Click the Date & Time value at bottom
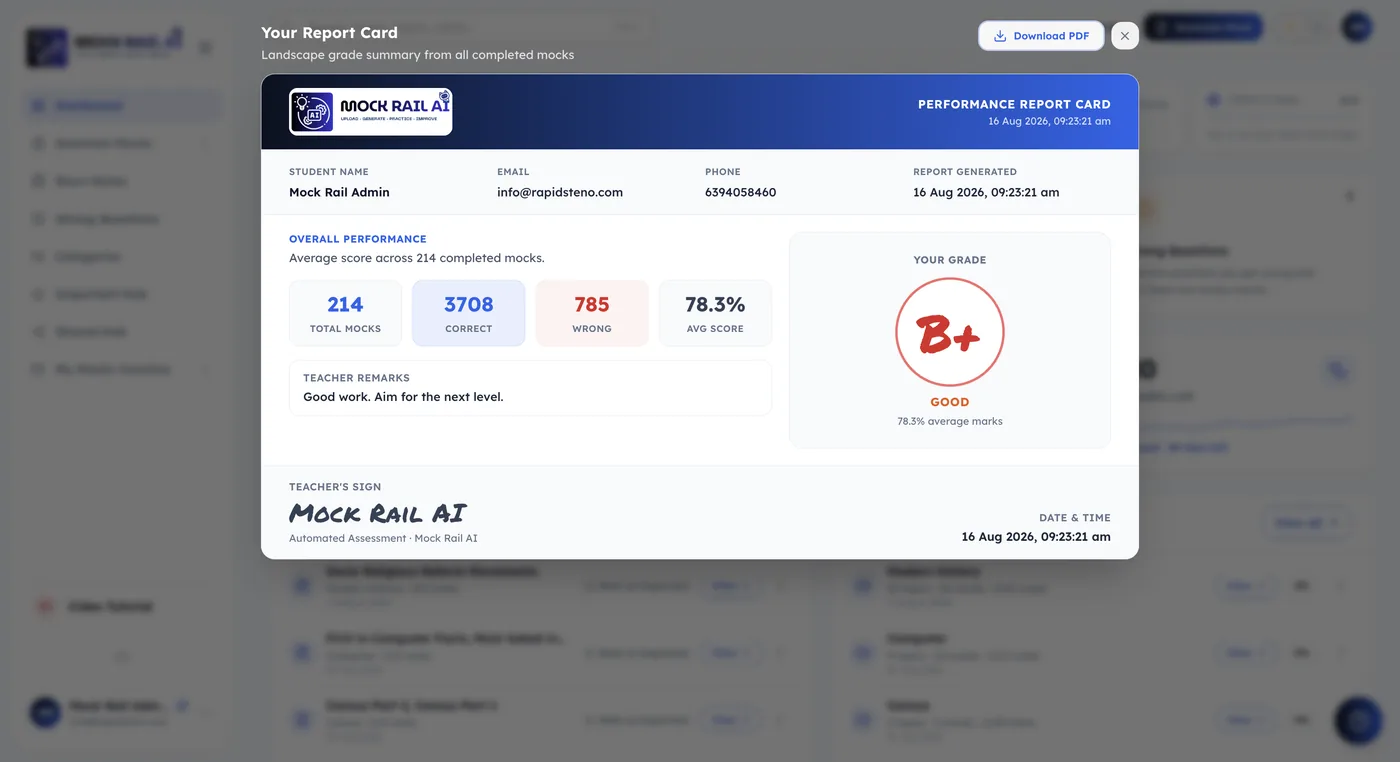1400x762 pixels. click(x=1036, y=537)
